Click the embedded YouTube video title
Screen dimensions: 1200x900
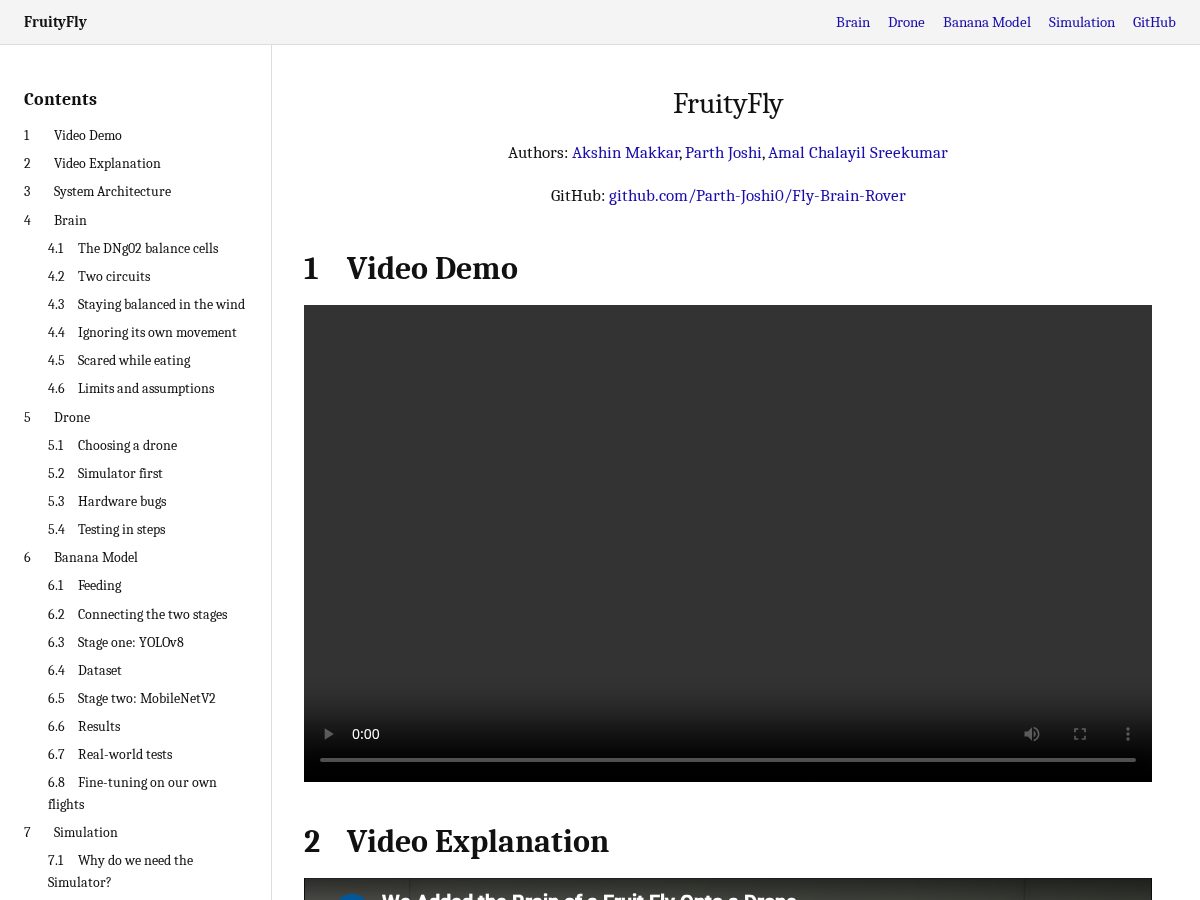589,895
